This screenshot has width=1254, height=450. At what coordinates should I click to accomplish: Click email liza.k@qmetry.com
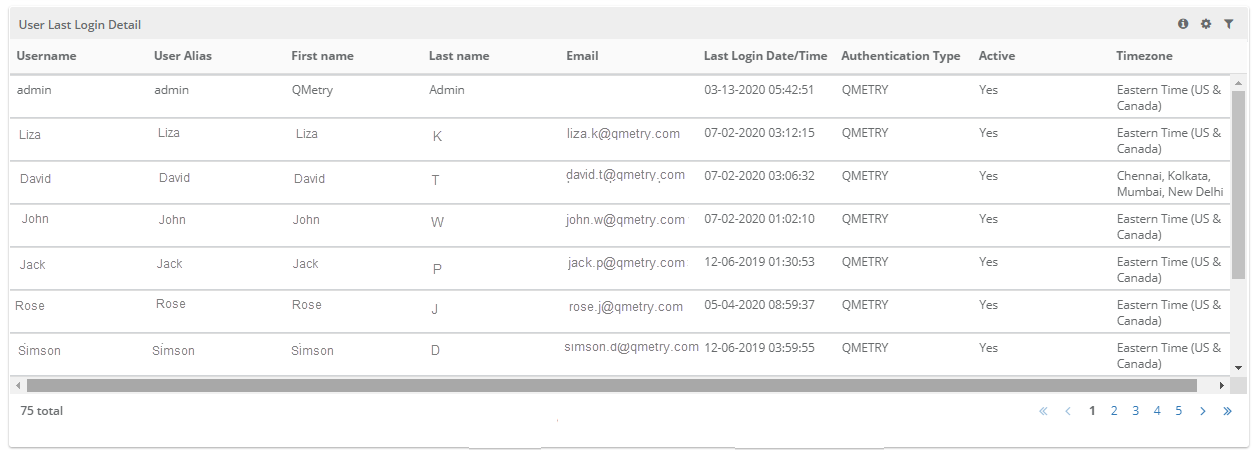(x=624, y=134)
